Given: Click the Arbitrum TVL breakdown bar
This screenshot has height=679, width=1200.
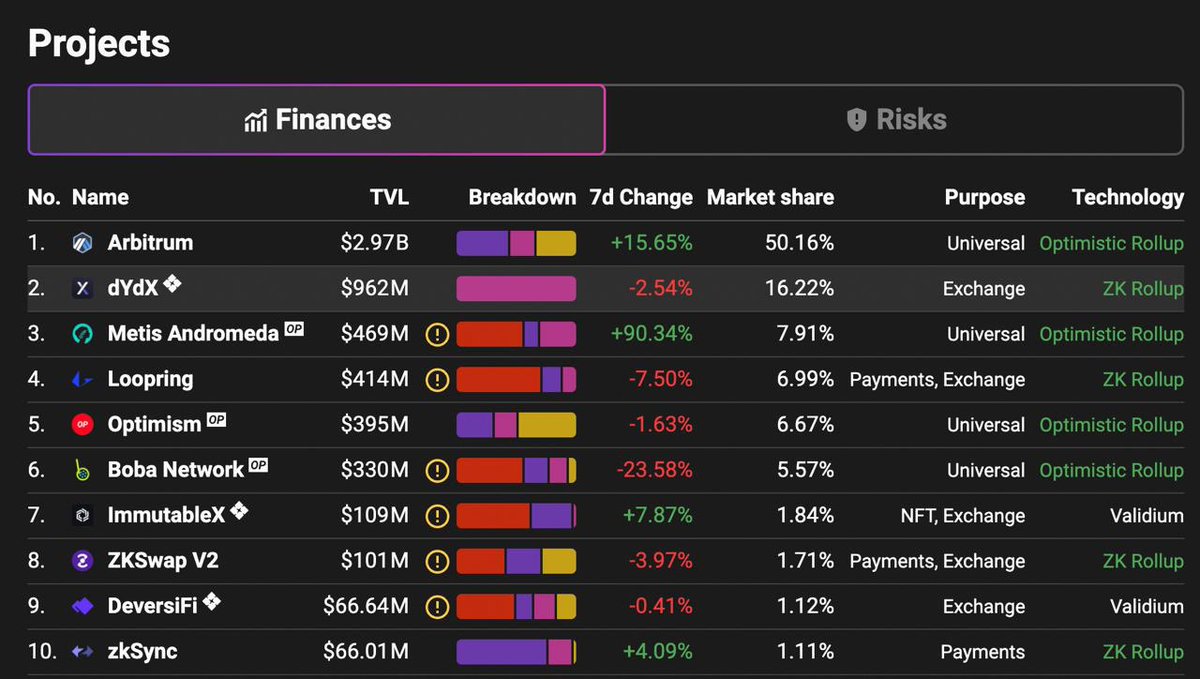Looking at the screenshot, I should [516, 243].
